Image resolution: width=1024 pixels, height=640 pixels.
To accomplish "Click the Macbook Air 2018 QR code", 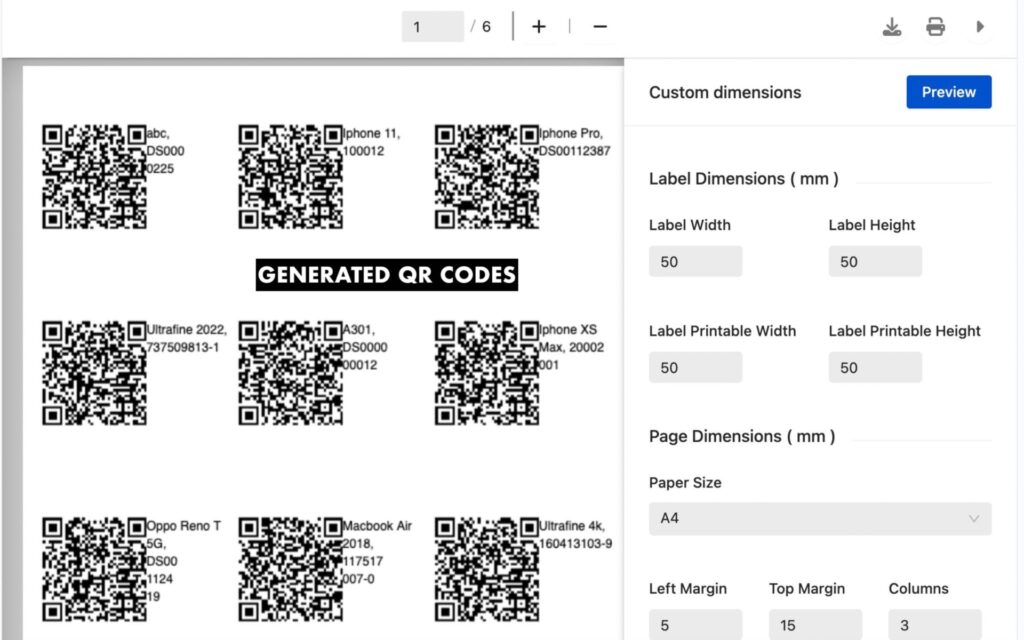I will pyautogui.click(x=290, y=569).
